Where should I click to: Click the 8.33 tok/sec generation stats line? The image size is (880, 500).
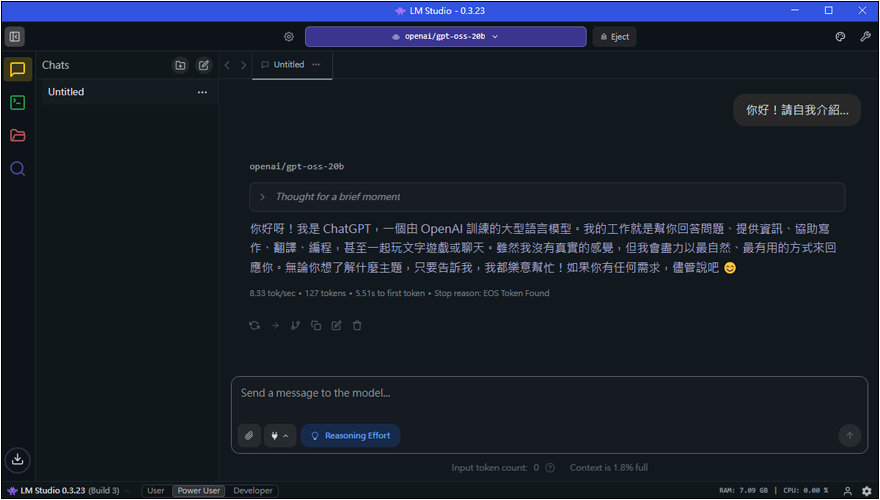tap(399, 293)
